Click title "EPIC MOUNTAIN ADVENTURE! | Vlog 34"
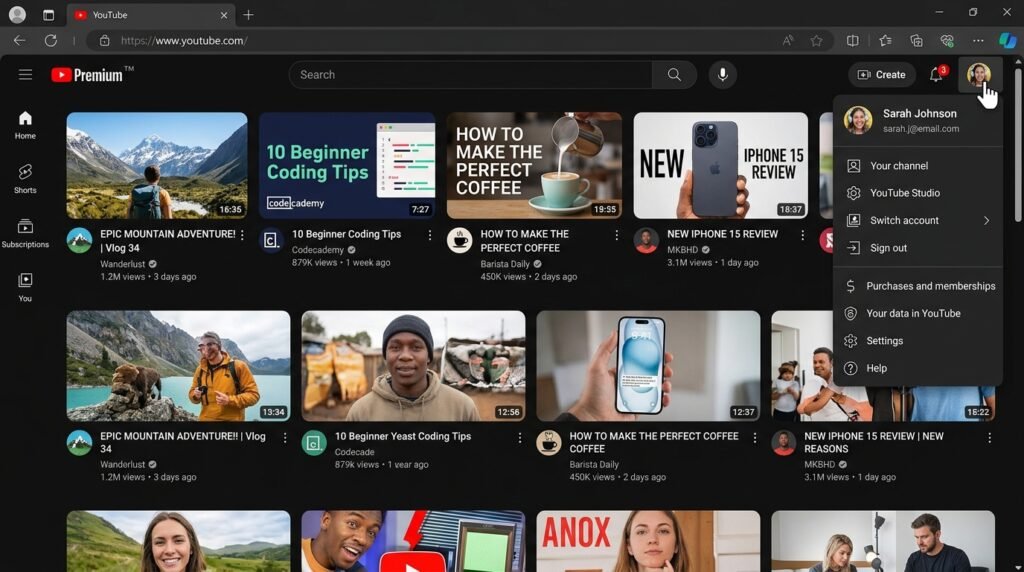The image size is (1024, 572). pos(168,241)
